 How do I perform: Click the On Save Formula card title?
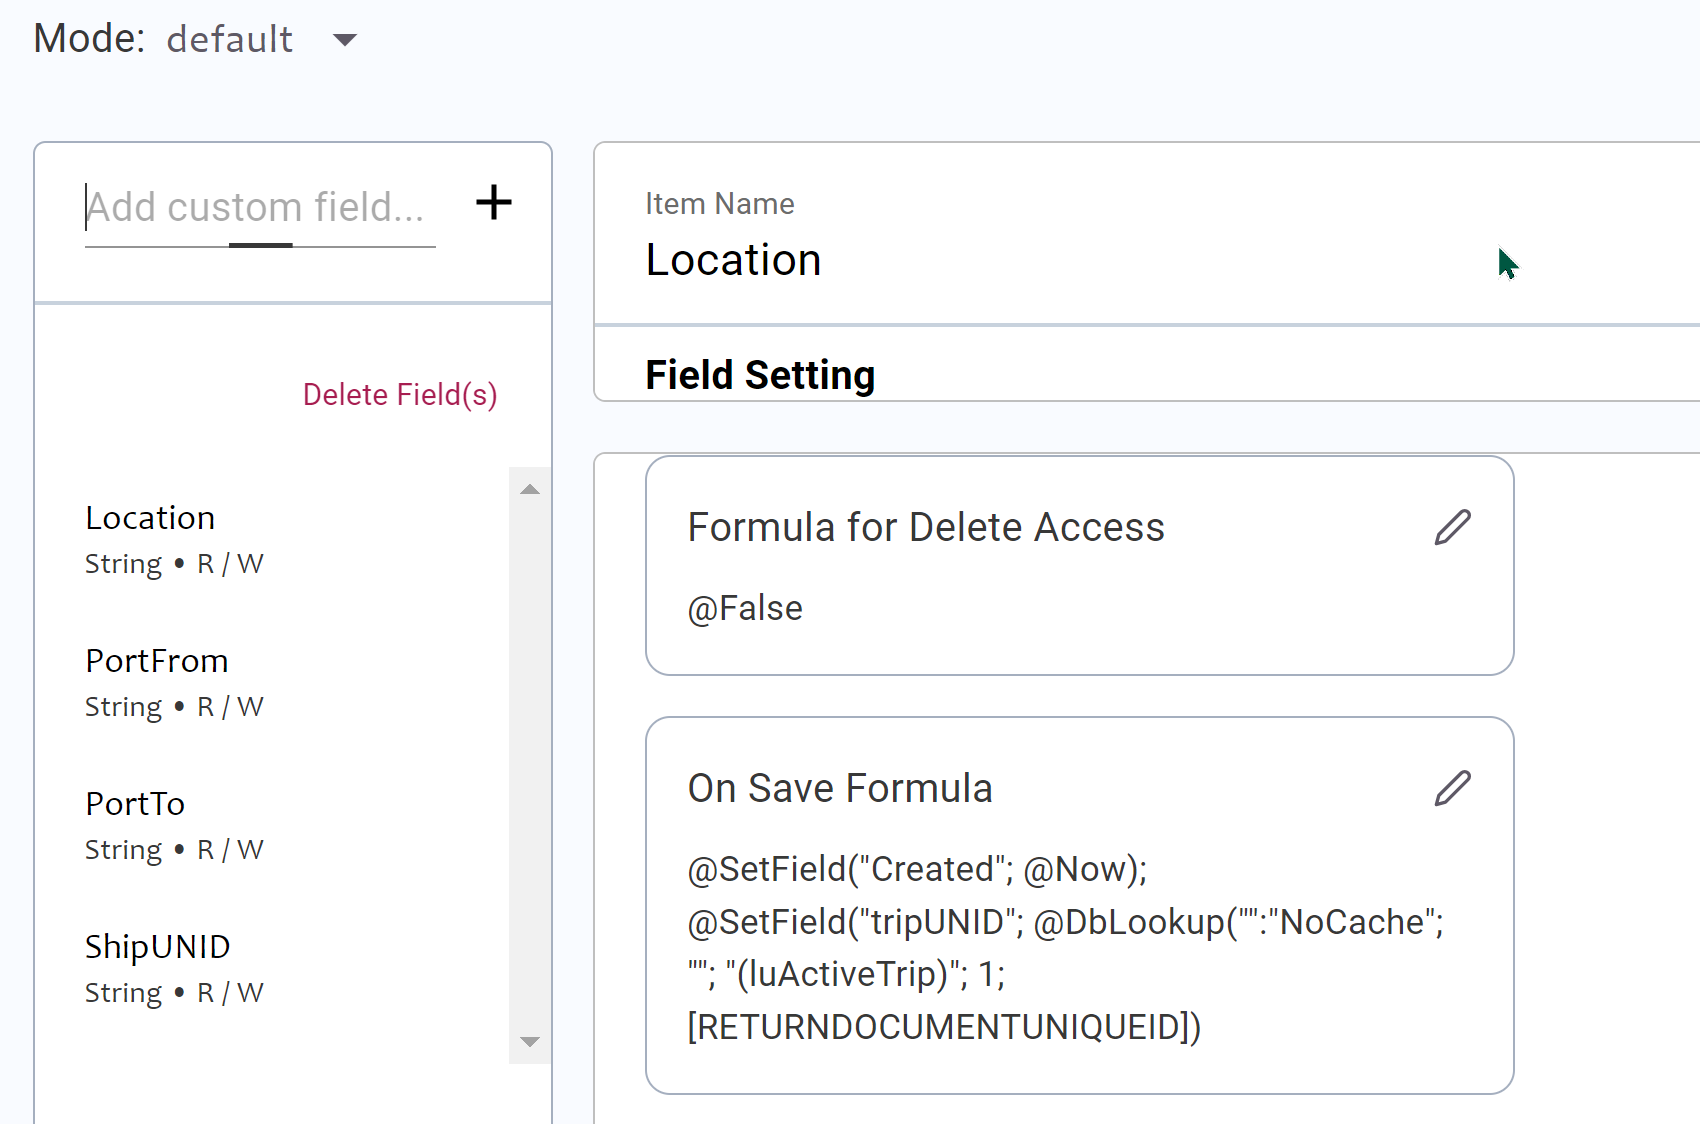(840, 788)
